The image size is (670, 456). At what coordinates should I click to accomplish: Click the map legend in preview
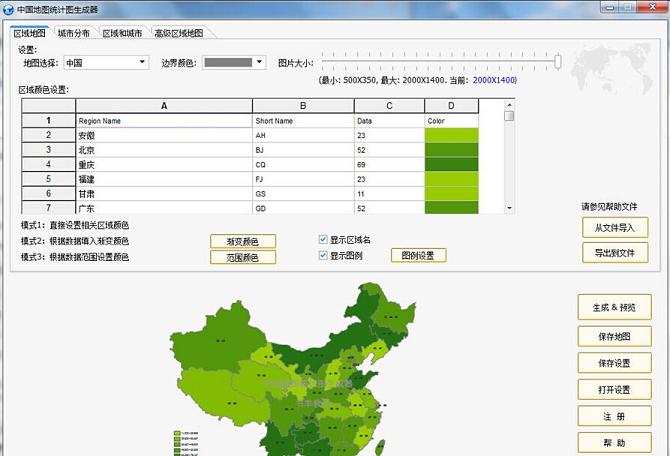(186, 444)
